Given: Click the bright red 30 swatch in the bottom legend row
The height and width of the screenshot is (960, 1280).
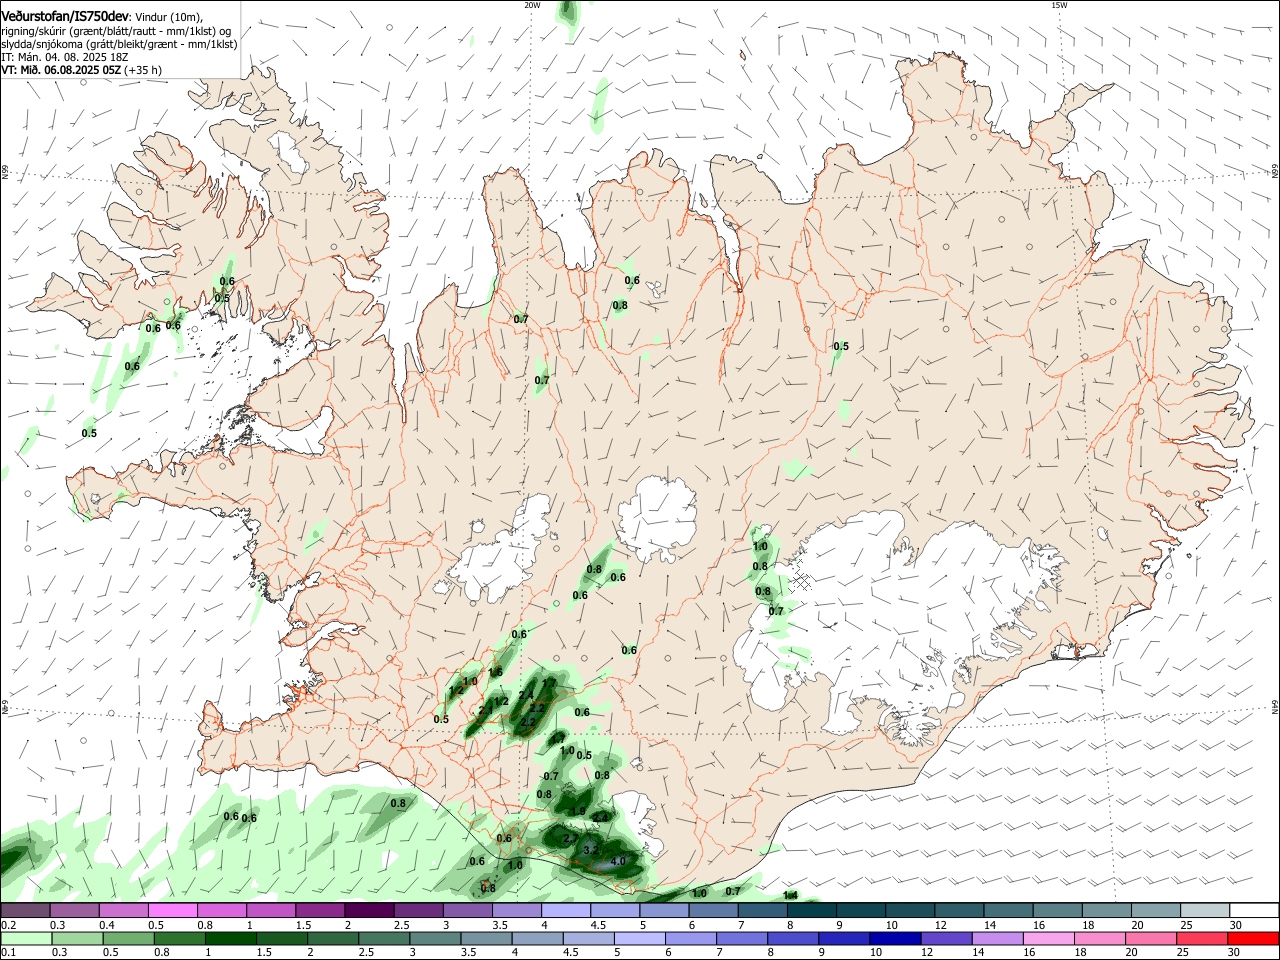Looking at the screenshot, I should pyautogui.click(x=1253, y=939).
